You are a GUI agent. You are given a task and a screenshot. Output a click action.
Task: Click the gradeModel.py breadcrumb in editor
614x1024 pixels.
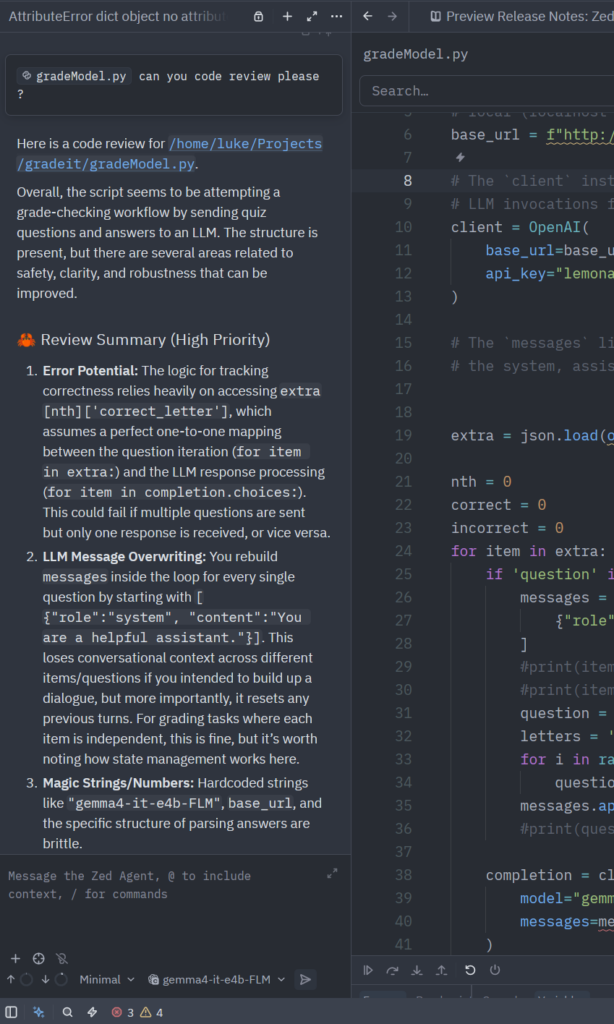[x=415, y=54]
